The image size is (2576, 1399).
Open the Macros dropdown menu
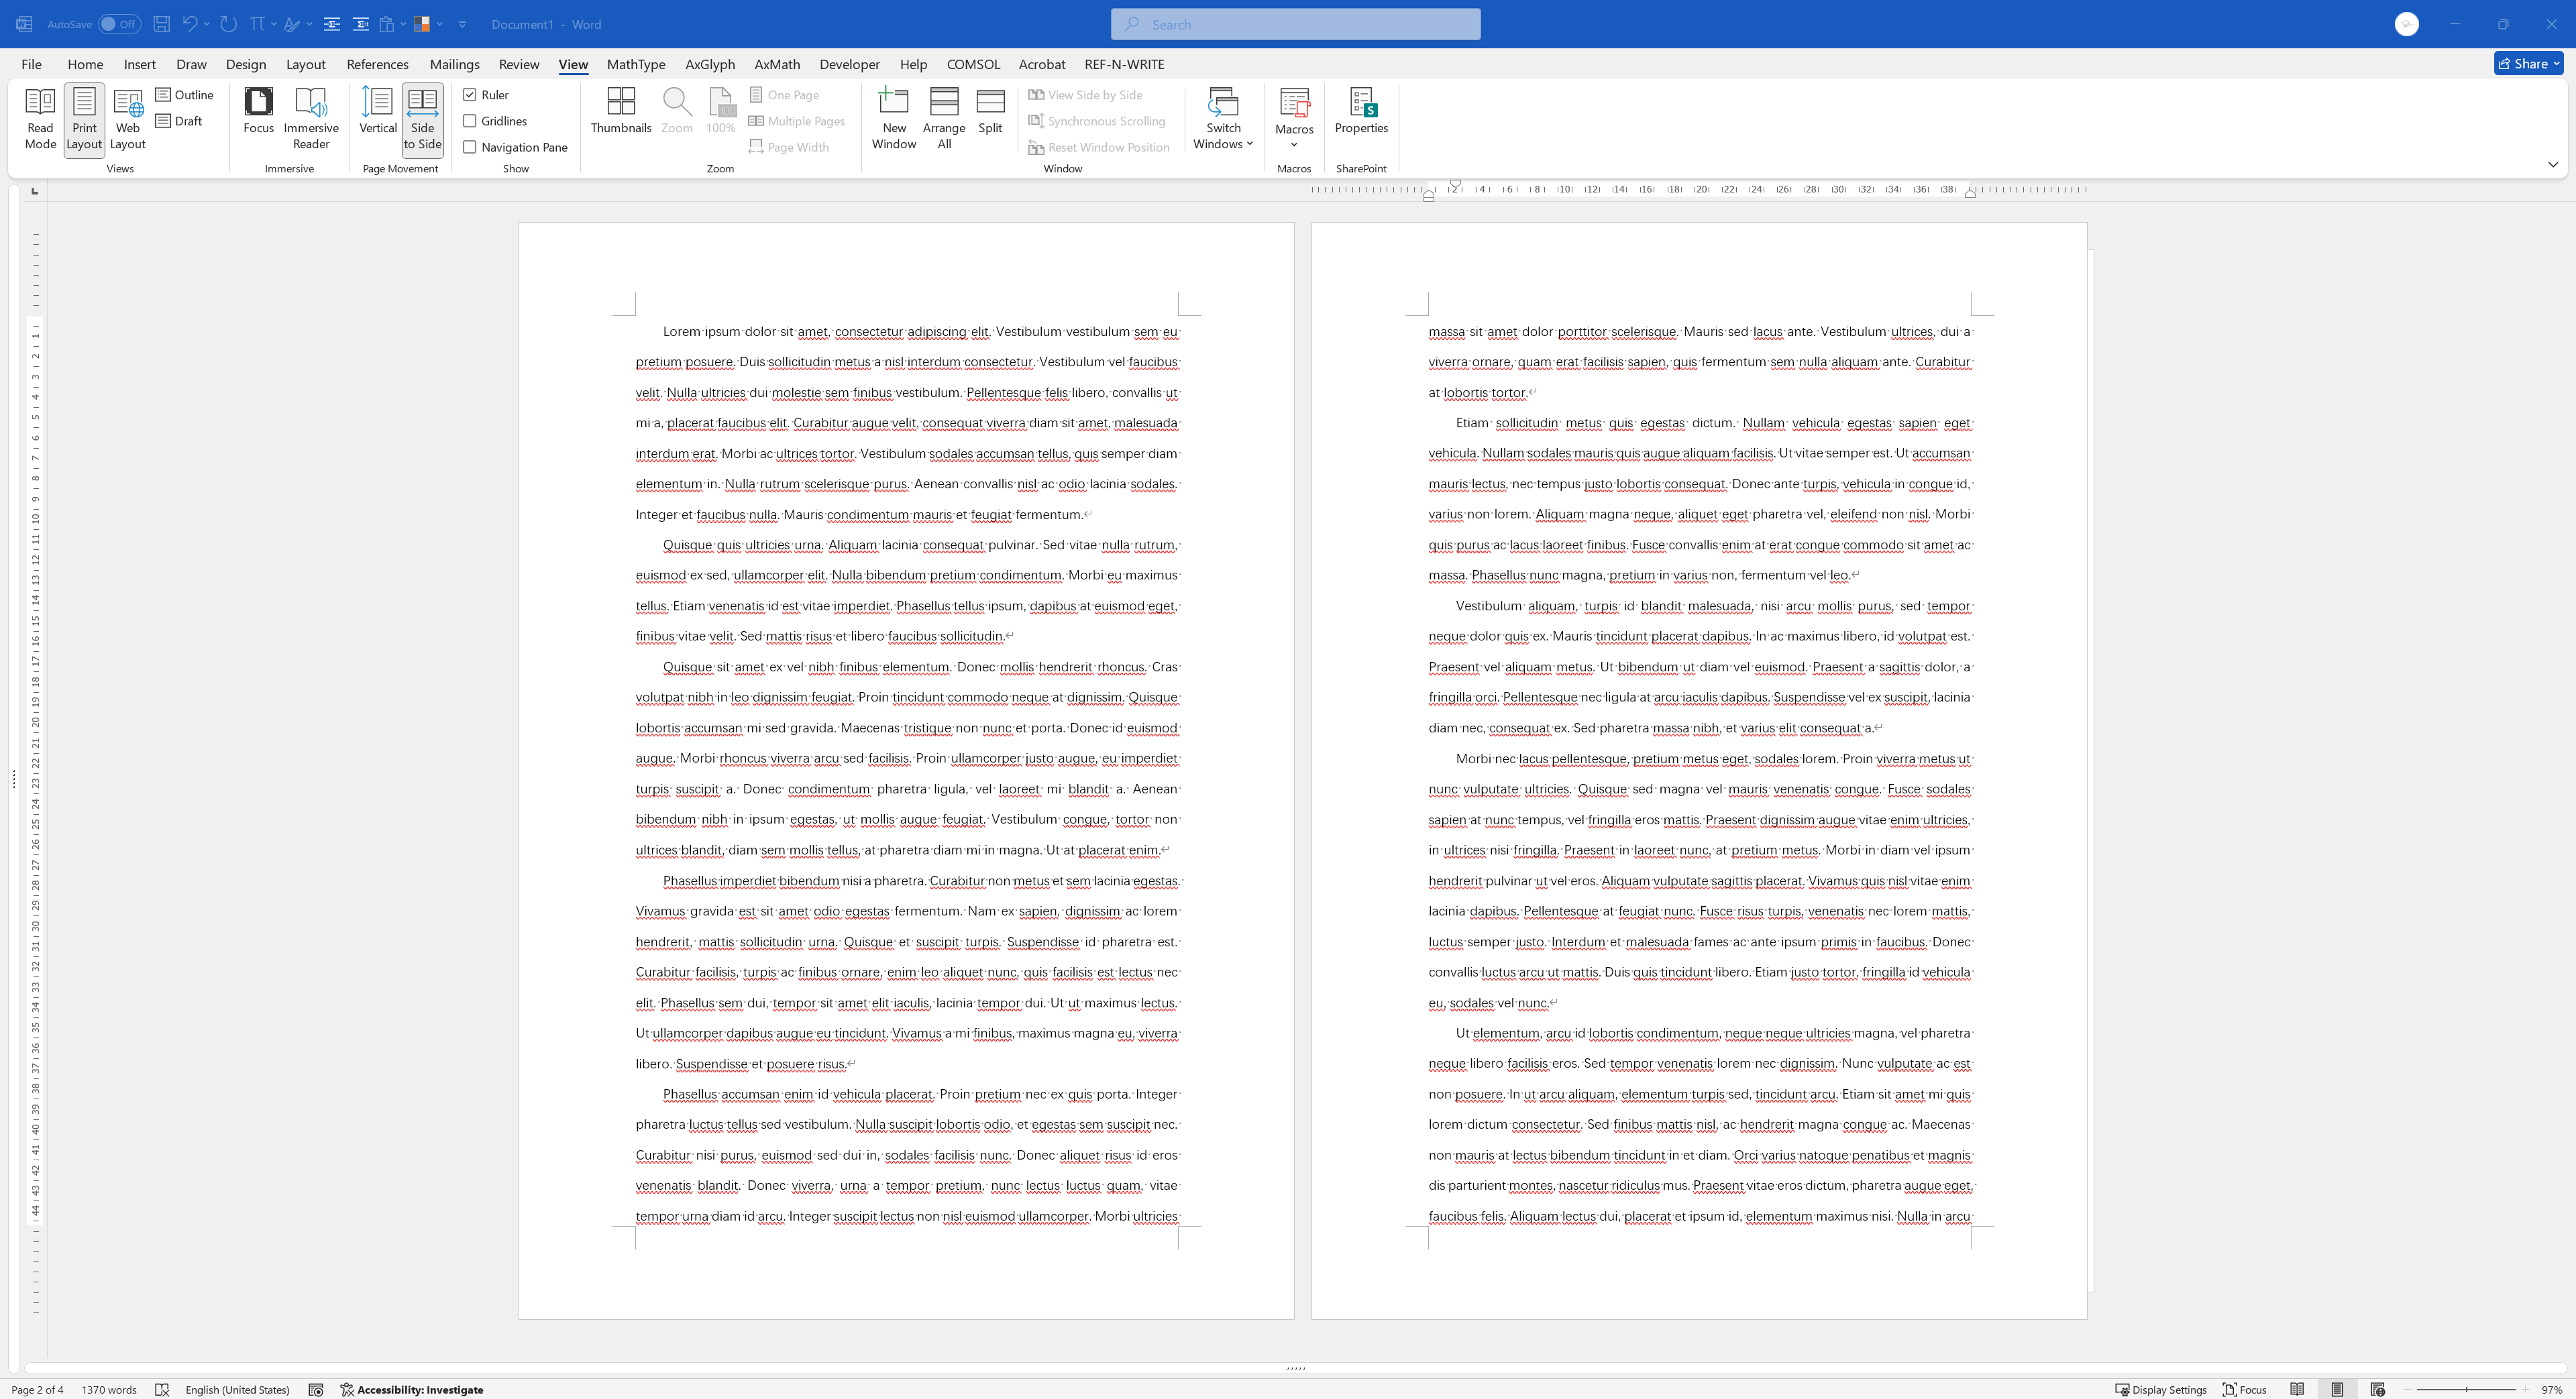click(1294, 118)
